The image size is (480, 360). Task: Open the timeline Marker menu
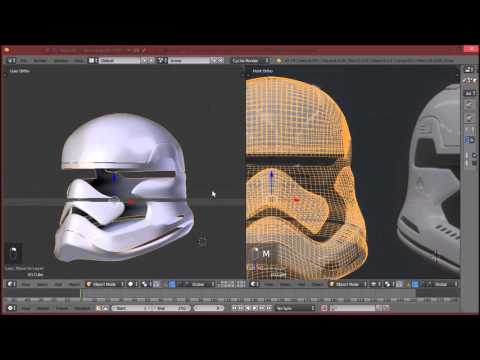tap(43, 308)
